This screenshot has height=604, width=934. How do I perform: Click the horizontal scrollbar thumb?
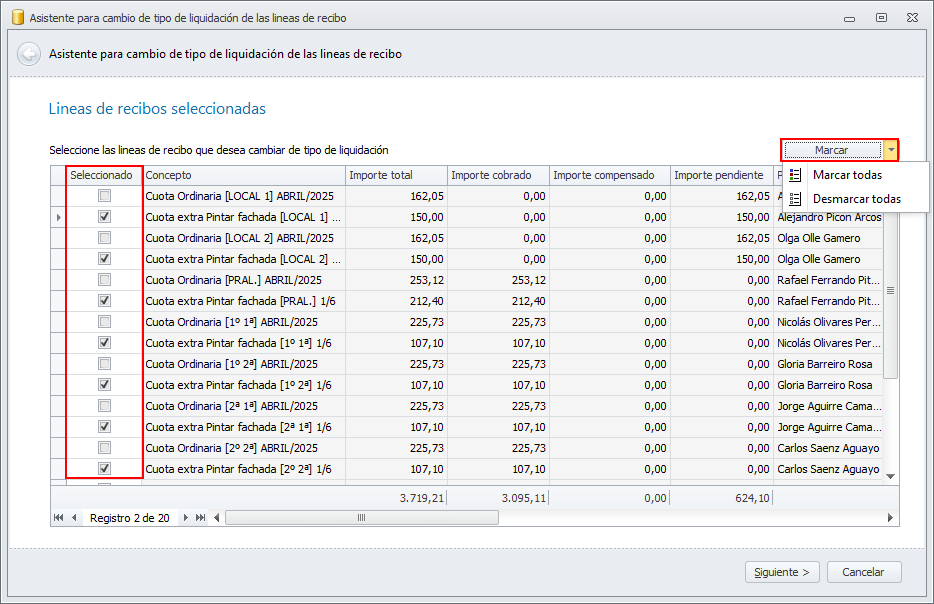pyautogui.click(x=362, y=518)
